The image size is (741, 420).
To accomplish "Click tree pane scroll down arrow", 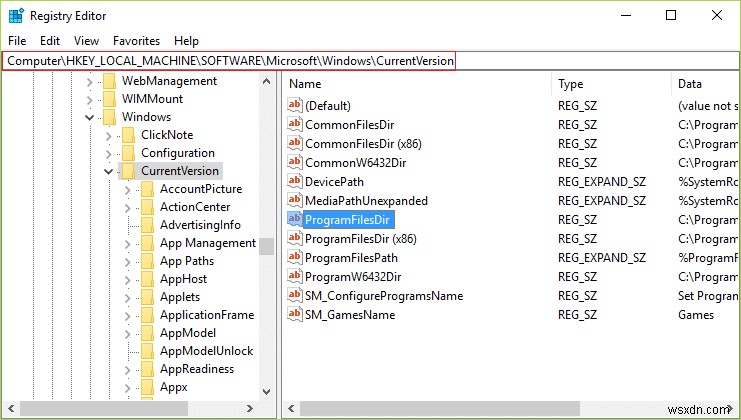I will click(x=267, y=392).
